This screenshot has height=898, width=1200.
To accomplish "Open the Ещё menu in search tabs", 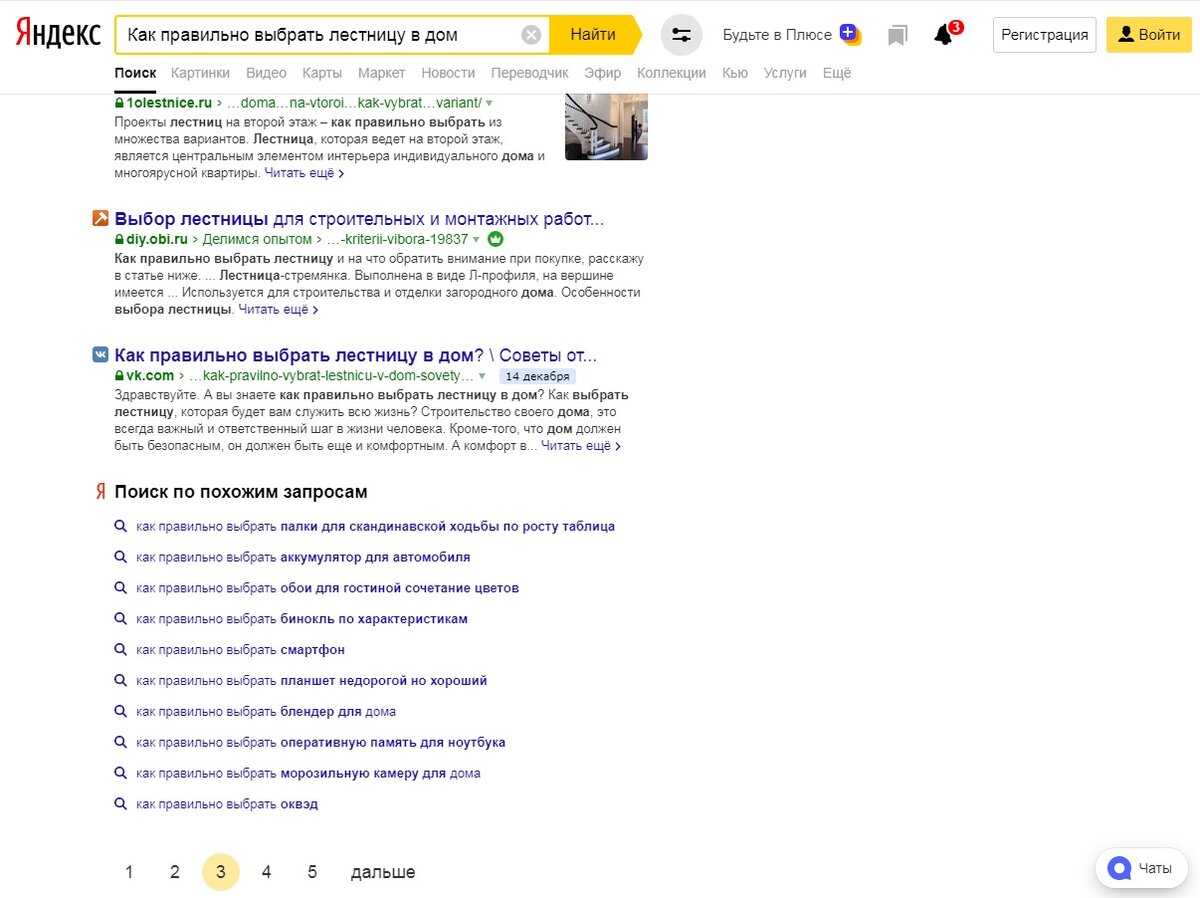I will [837, 73].
